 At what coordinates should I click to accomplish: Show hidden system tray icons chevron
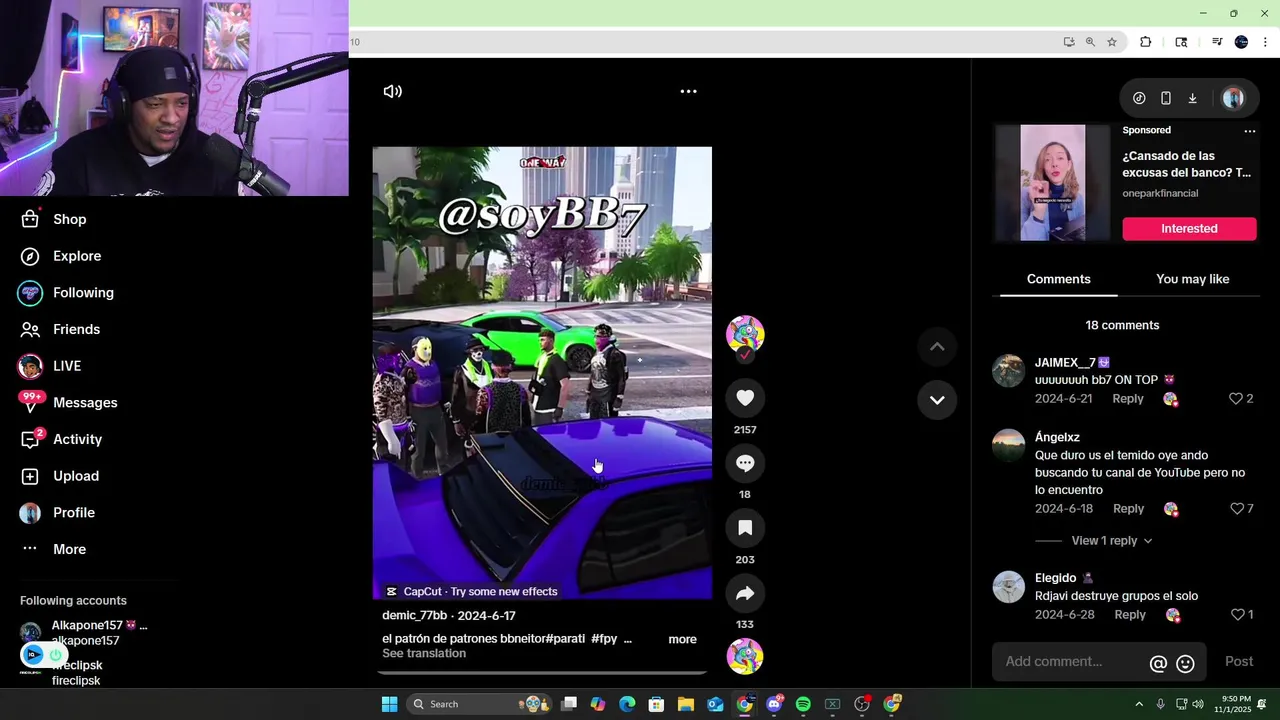(1138, 704)
